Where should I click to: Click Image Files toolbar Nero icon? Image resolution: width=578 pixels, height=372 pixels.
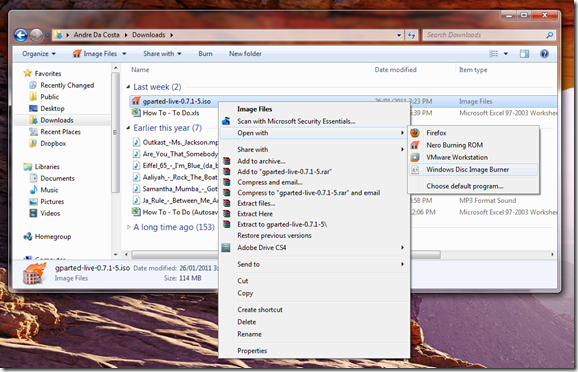click(x=76, y=54)
